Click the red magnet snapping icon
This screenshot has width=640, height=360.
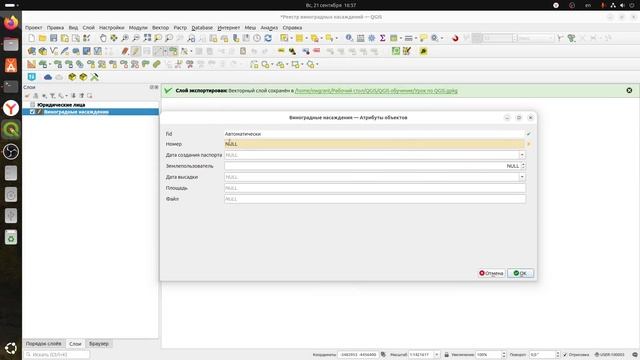coord(455,38)
